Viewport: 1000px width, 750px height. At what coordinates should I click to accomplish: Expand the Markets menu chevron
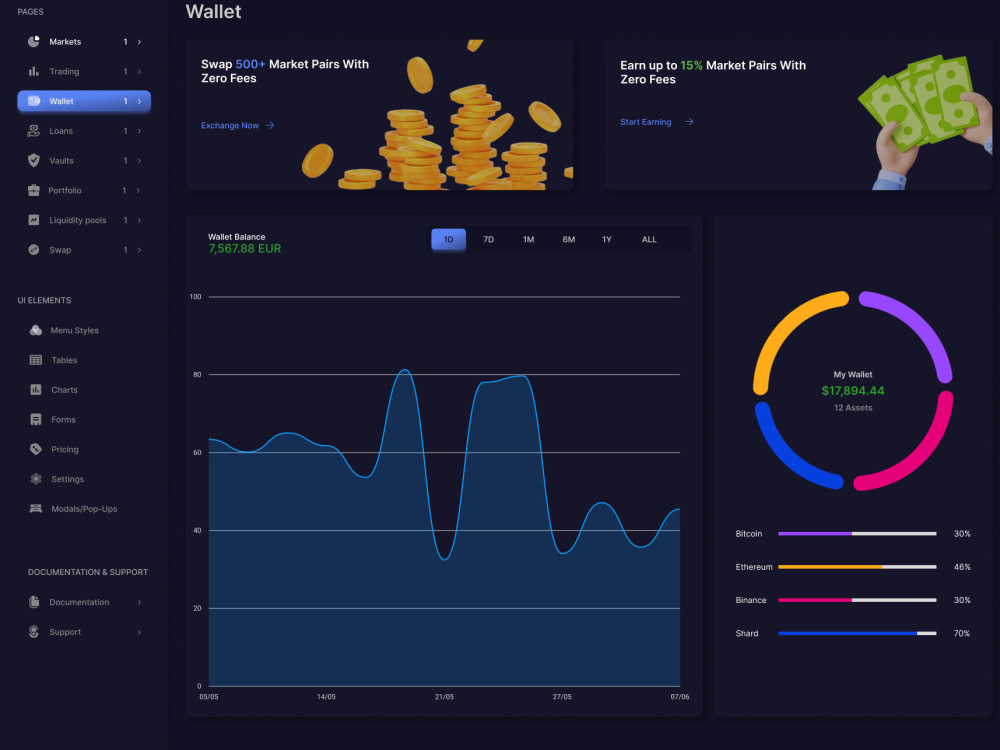tap(139, 42)
